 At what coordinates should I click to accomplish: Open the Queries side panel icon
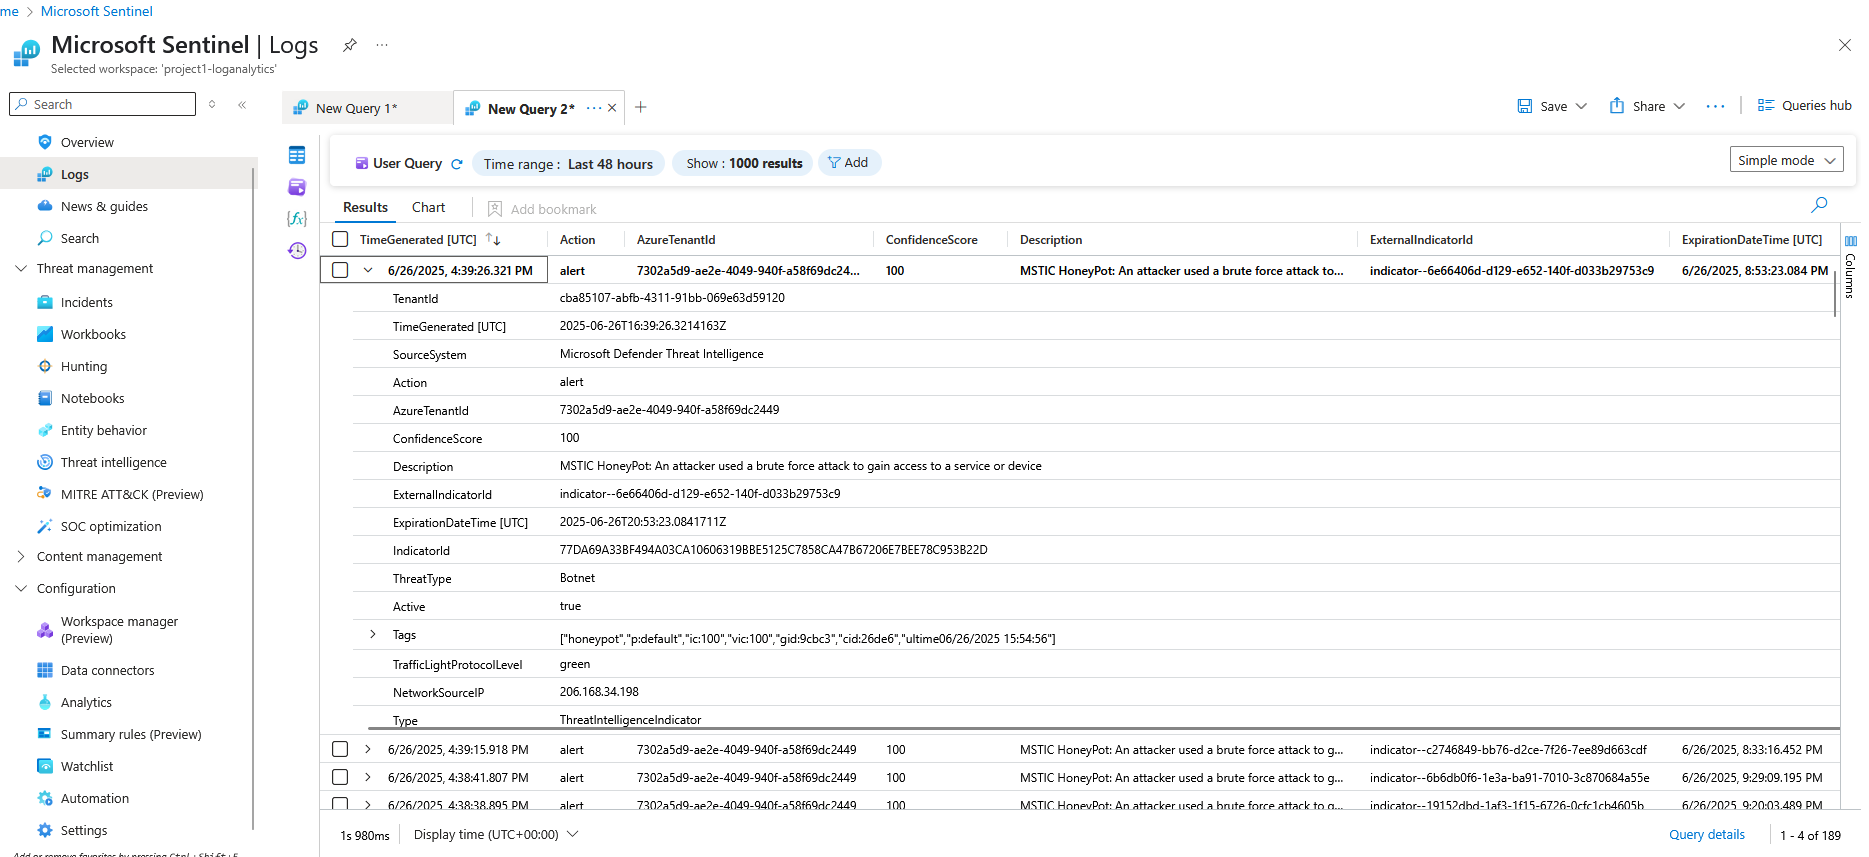tap(297, 187)
